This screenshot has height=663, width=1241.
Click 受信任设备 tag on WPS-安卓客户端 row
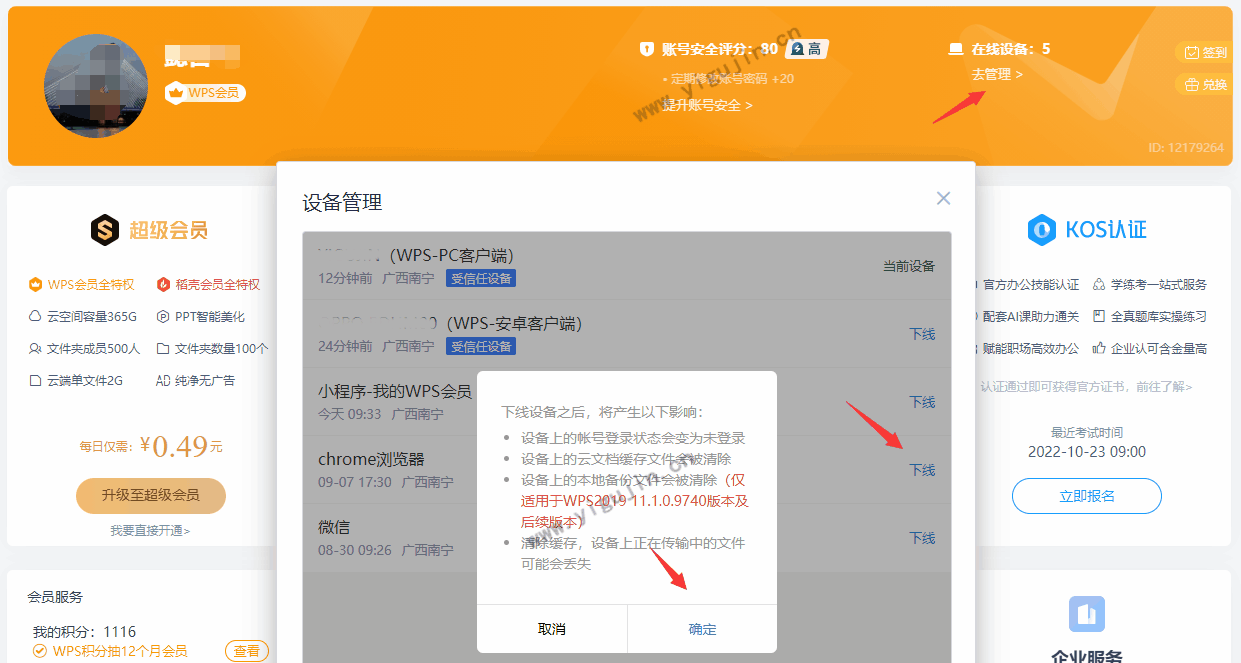(481, 347)
